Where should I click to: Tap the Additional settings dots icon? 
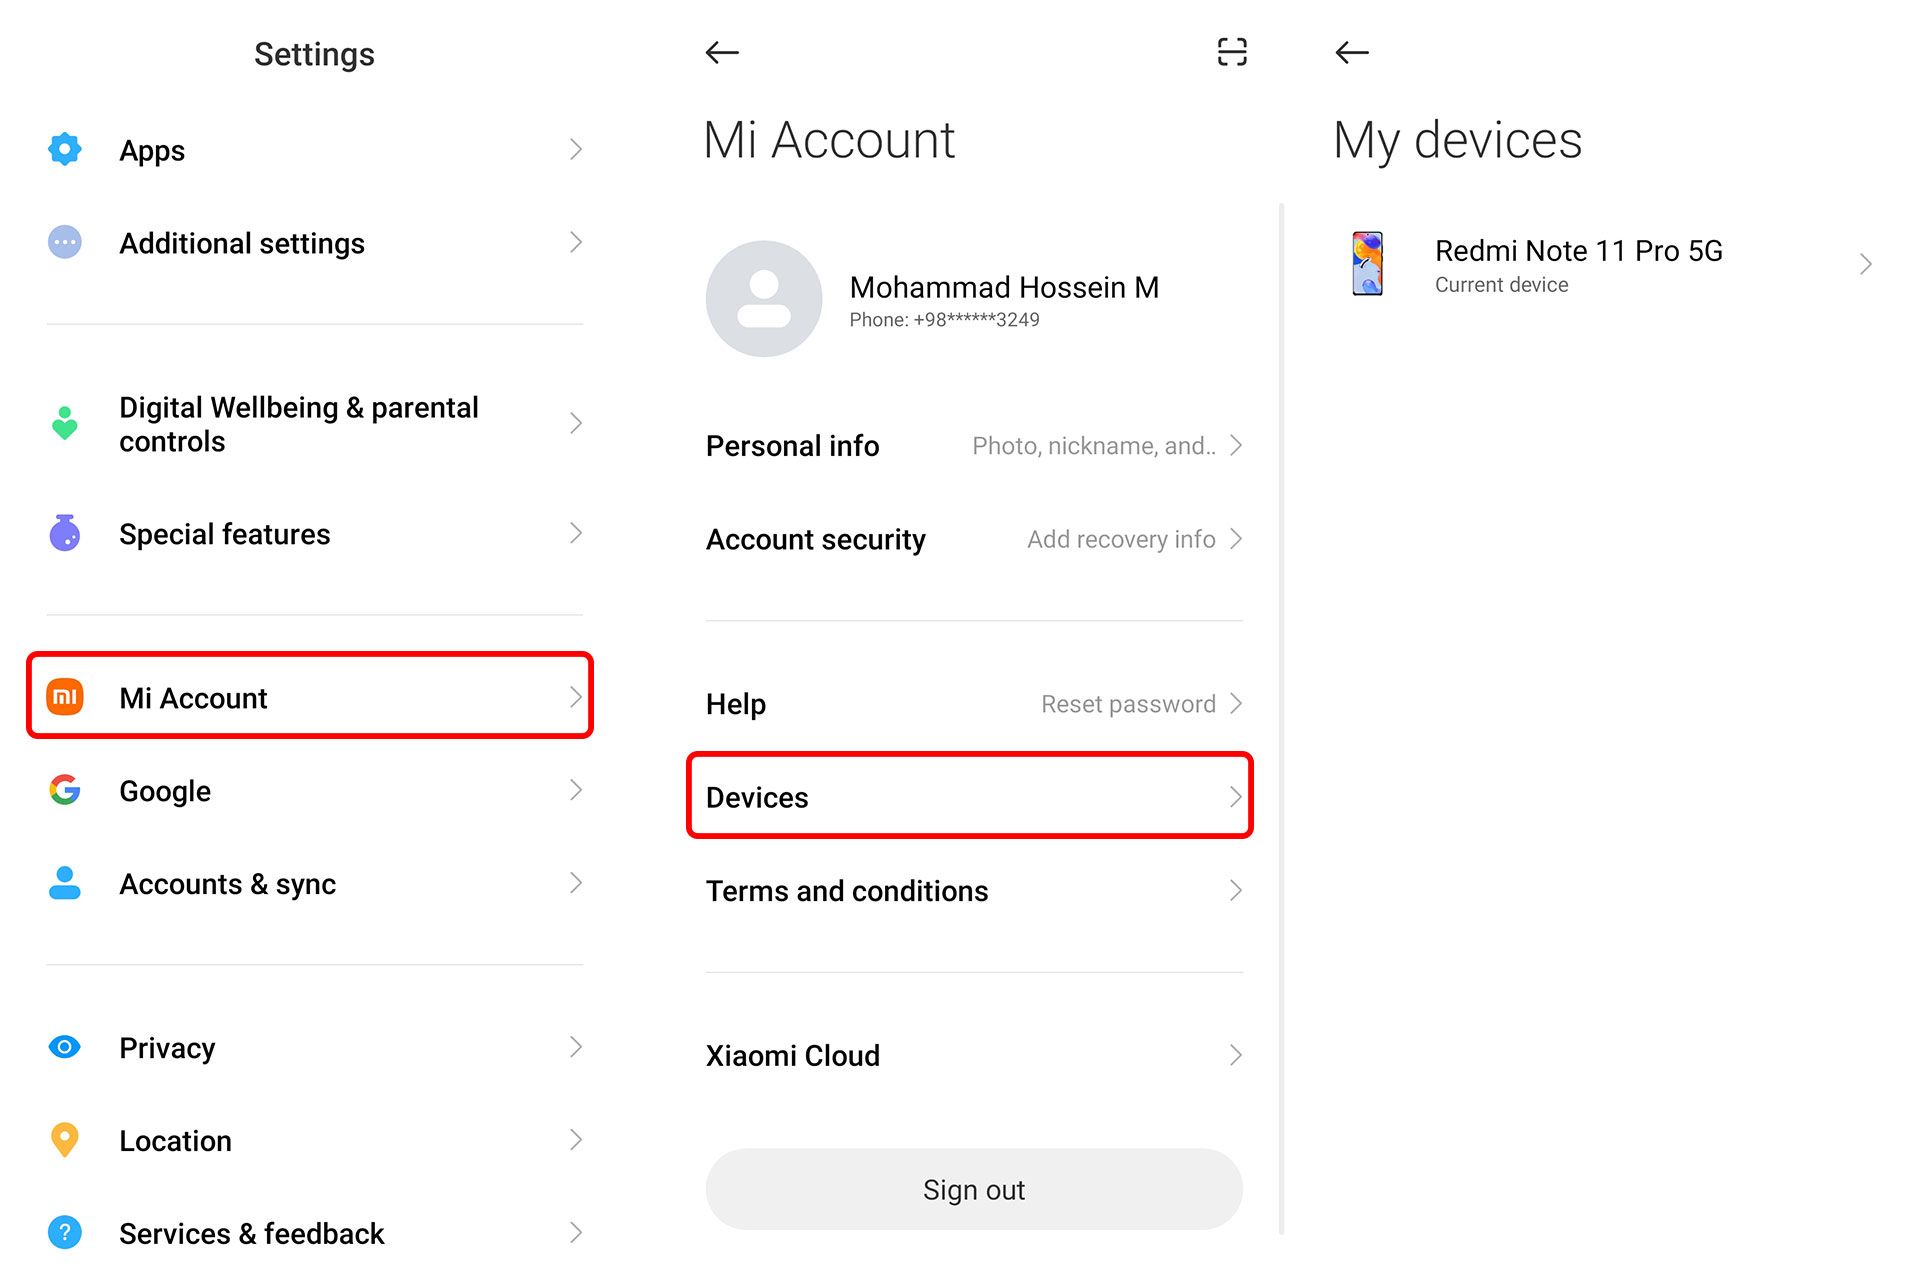65,243
